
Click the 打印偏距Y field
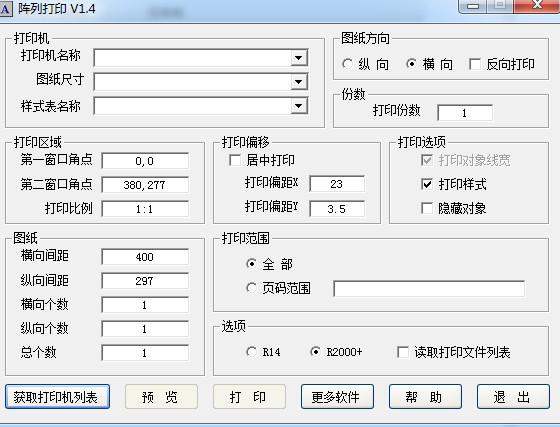pos(337,209)
